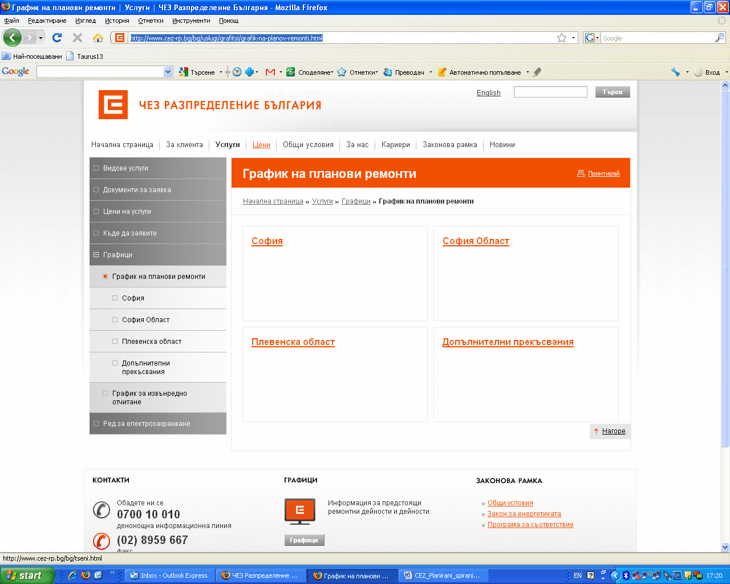This screenshot has height=584, width=730.
Task: Open the history dropdown next to back button
Action: 41,38
